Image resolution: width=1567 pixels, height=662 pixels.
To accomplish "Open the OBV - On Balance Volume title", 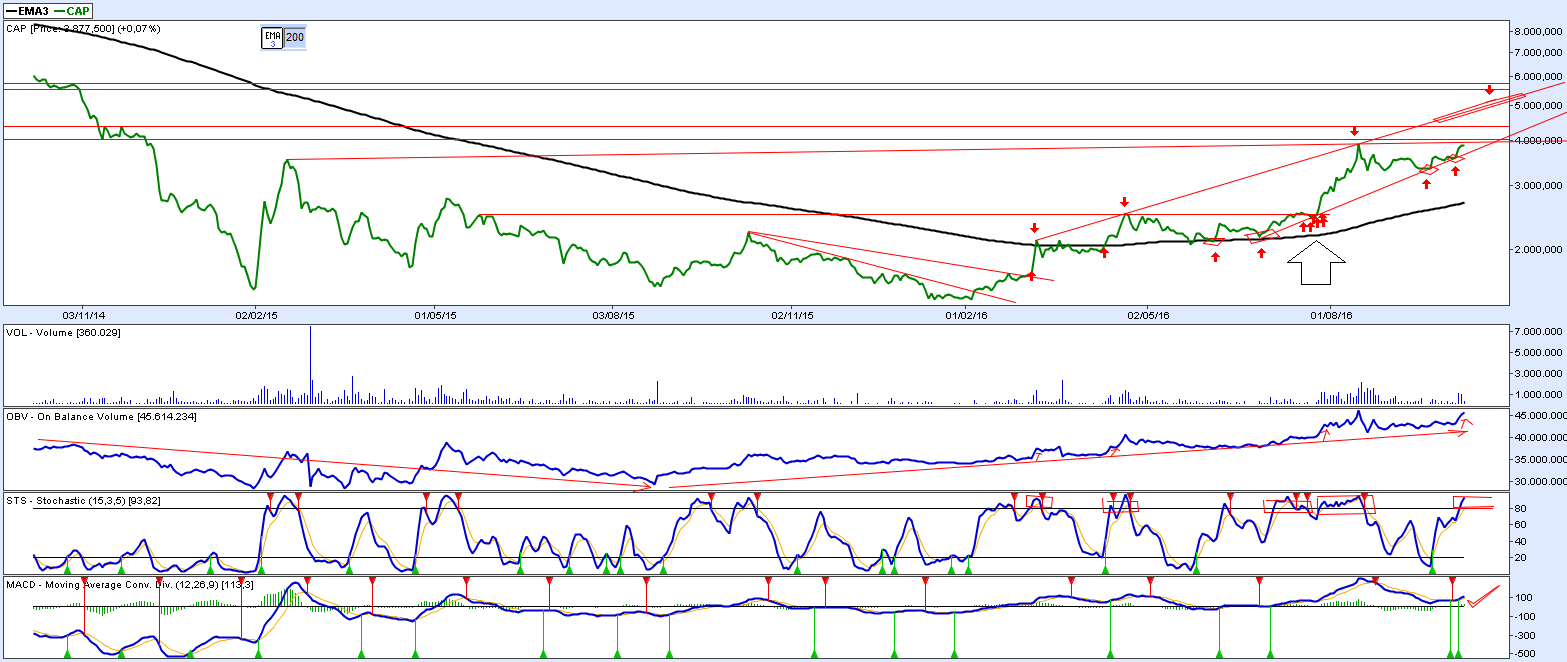I will pos(101,415).
